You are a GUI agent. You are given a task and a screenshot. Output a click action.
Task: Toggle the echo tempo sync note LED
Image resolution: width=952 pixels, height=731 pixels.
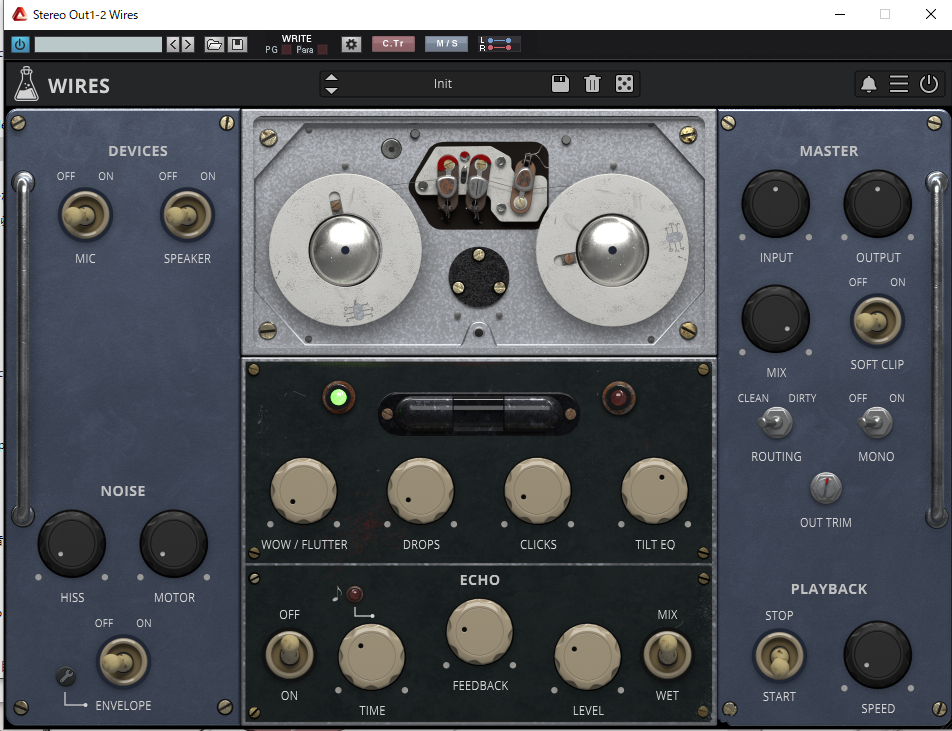tap(355, 594)
